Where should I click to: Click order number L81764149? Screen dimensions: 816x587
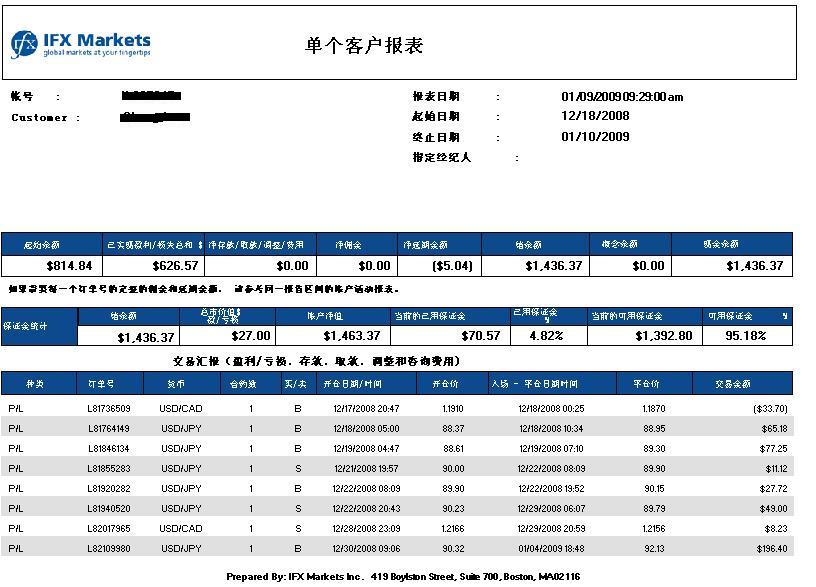(109, 429)
